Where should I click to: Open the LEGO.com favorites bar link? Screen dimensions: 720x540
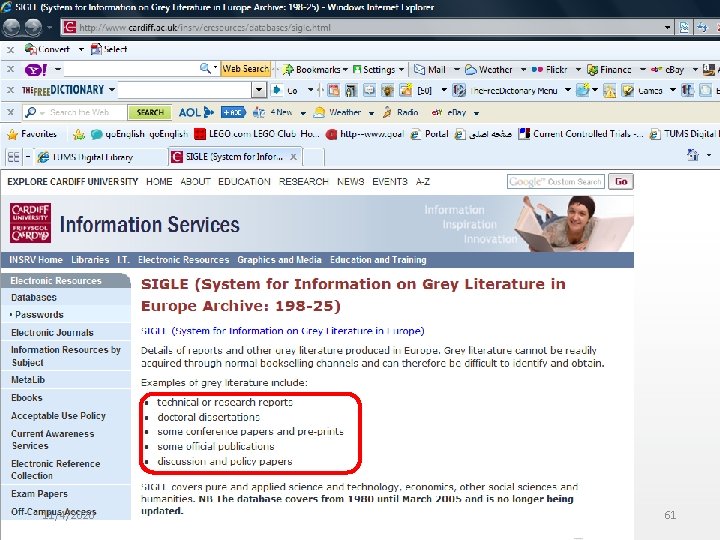pyautogui.click(x=257, y=134)
